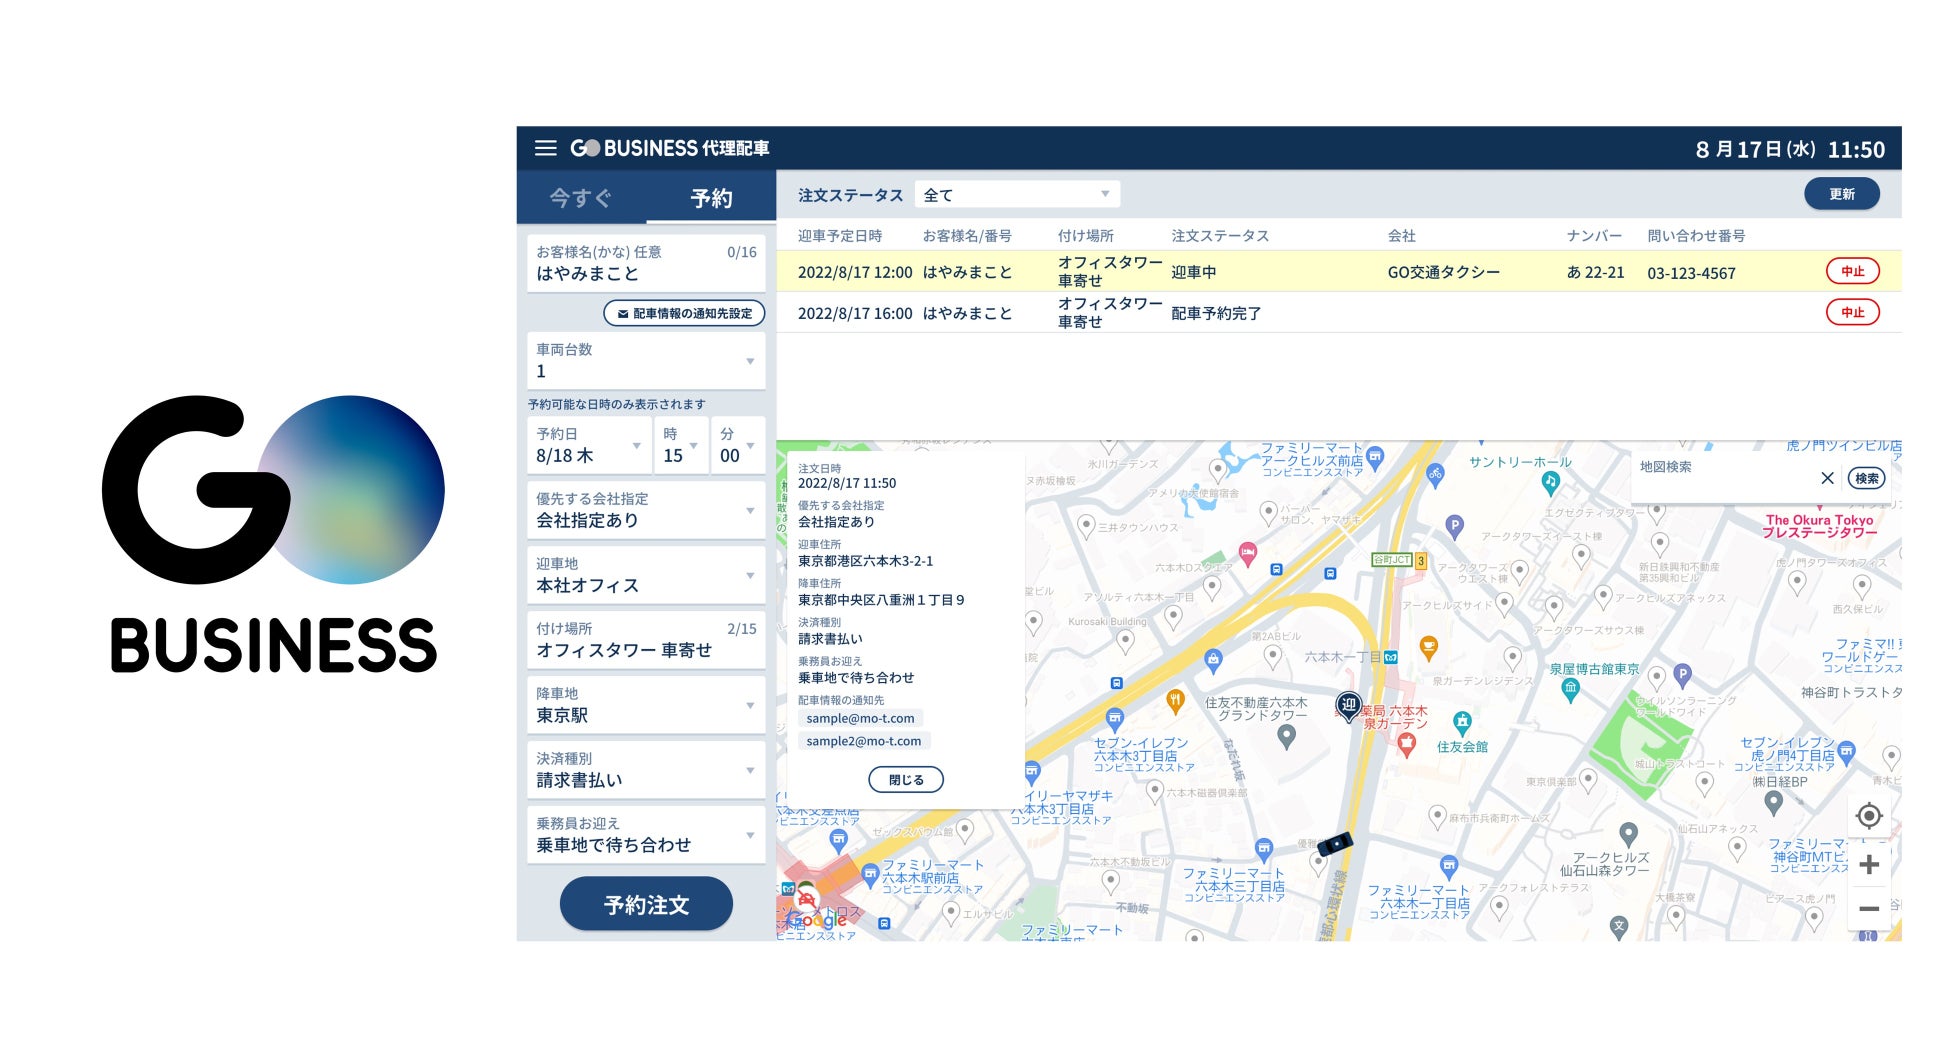Click the 薬局 六本木泉ガーデン pharmacy pin
The image size is (1950, 1061).
pyautogui.click(x=1407, y=743)
